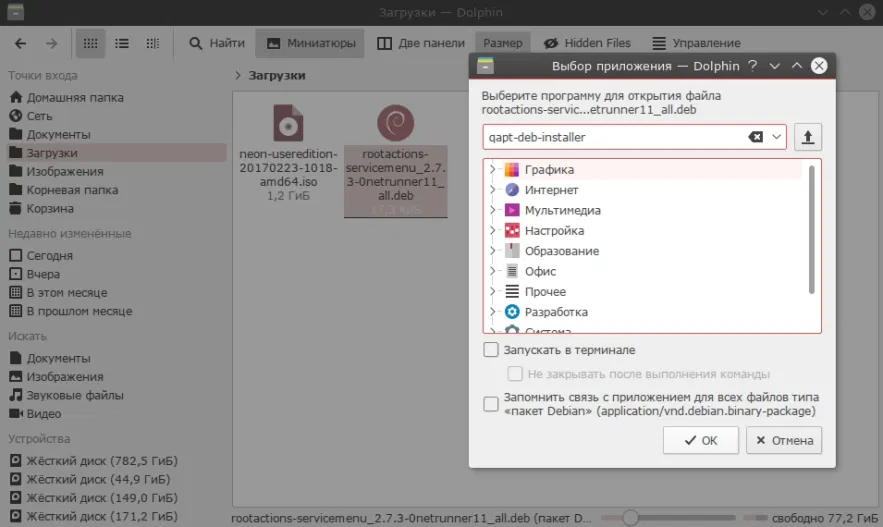Image resolution: width=883 pixels, height=527 pixels.
Task: Confirm with the OK button
Action: (701, 440)
